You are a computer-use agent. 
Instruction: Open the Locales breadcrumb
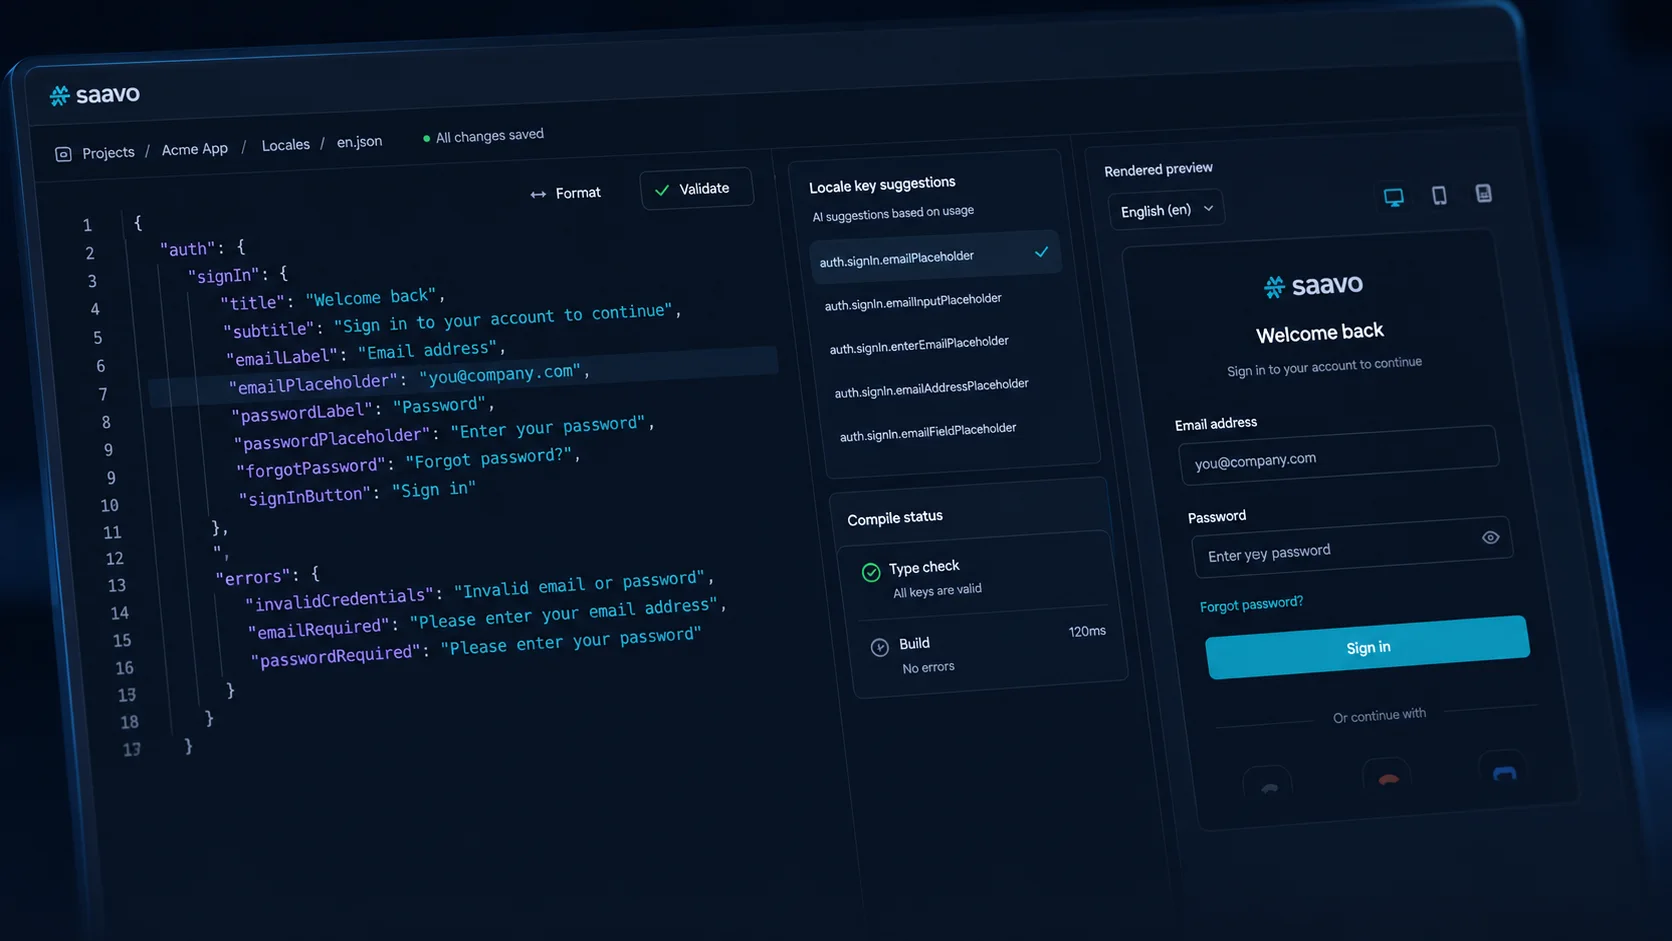point(286,145)
